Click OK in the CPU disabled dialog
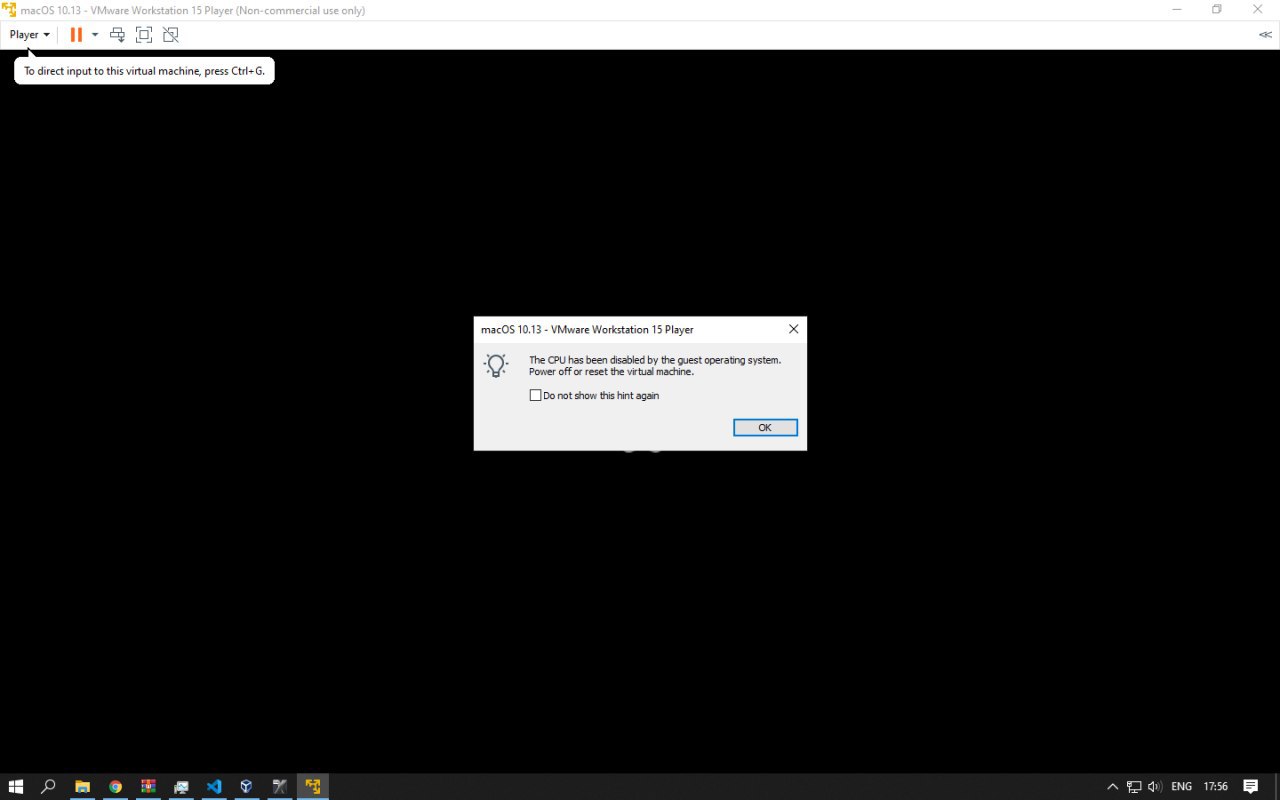The image size is (1280, 800). tap(765, 427)
